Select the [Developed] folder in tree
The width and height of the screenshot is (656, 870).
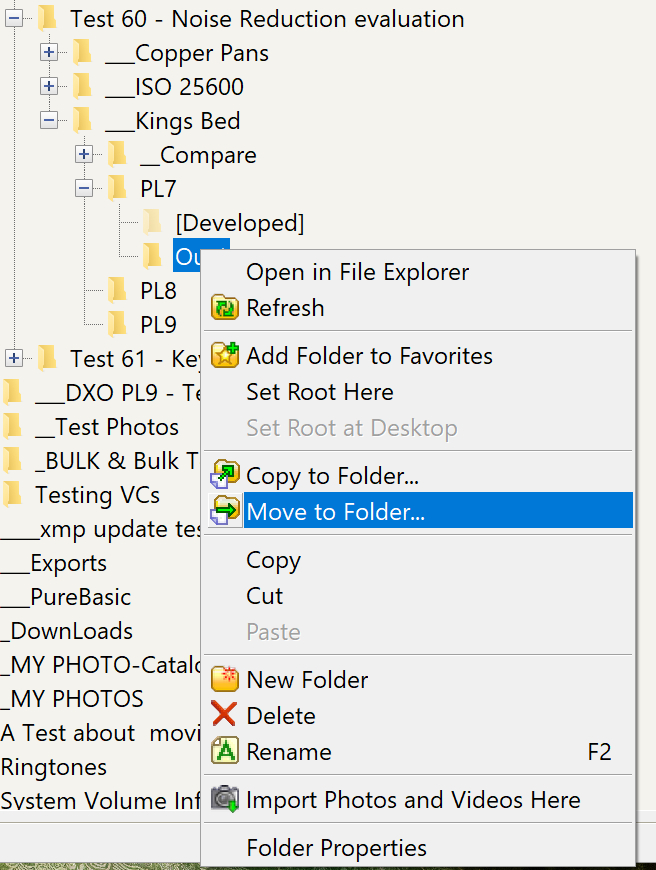pyautogui.click(x=239, y=223)
